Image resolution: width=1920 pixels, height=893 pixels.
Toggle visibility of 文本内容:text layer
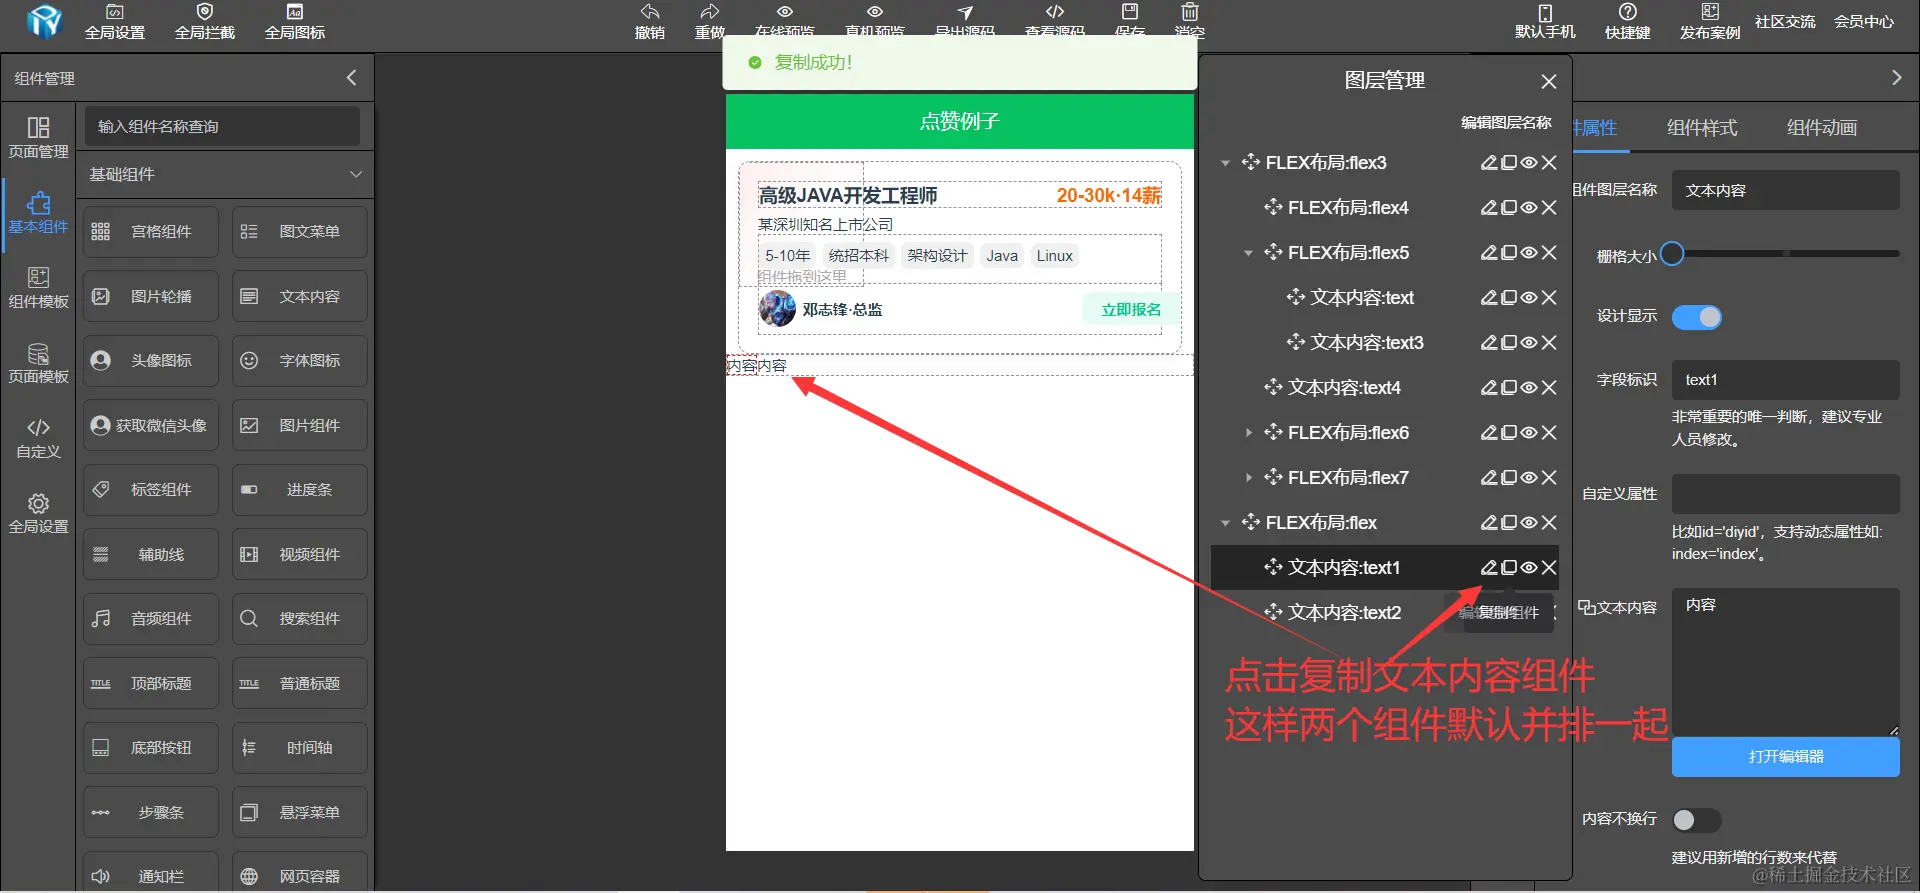pyautogui.click(x=1529, y=298)
